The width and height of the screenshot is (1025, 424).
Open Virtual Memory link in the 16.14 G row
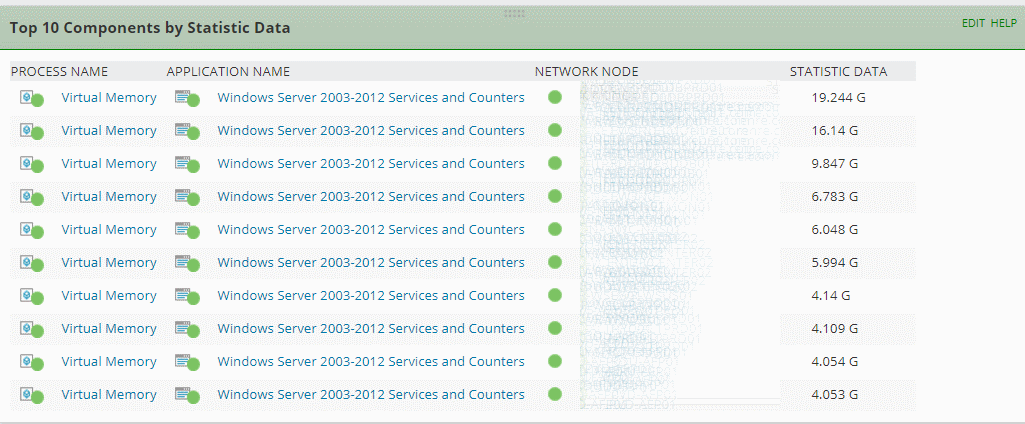[109, 131]
